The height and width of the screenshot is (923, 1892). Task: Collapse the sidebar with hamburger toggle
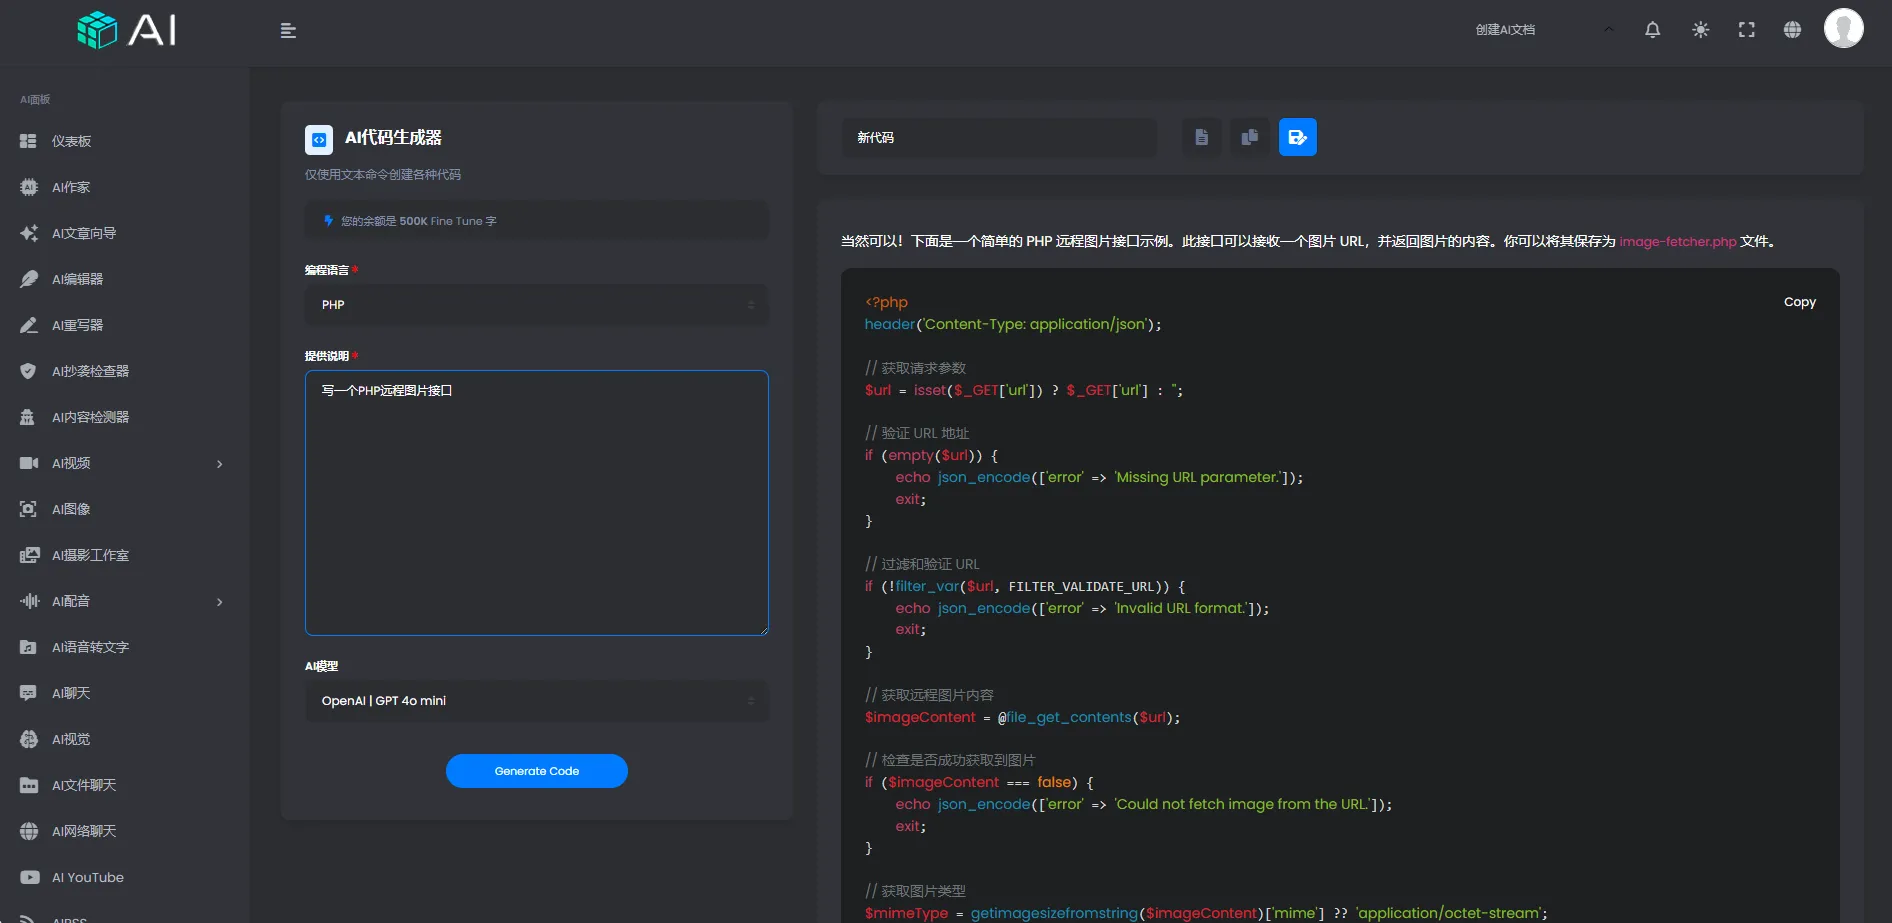(288, 31)
